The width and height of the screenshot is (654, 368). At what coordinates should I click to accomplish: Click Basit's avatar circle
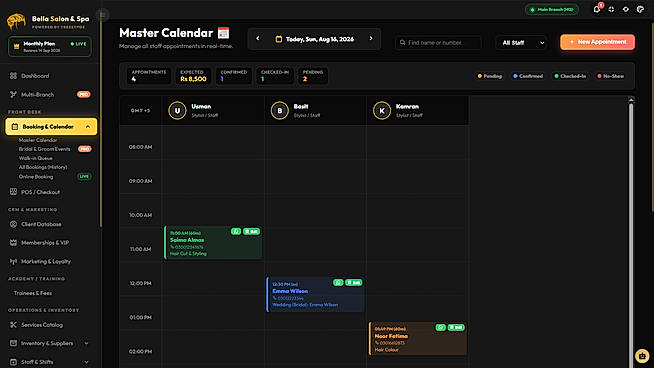(279, 111)
